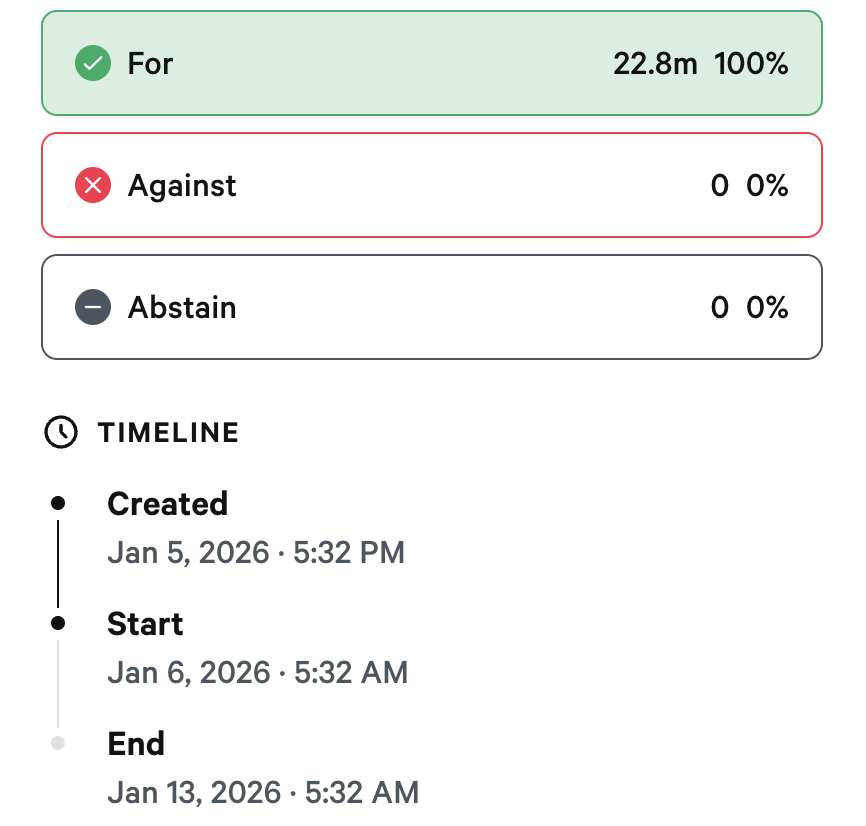Click the End timeline dot
The height and width of the screenshot is (826, 866).
point(58,743)
